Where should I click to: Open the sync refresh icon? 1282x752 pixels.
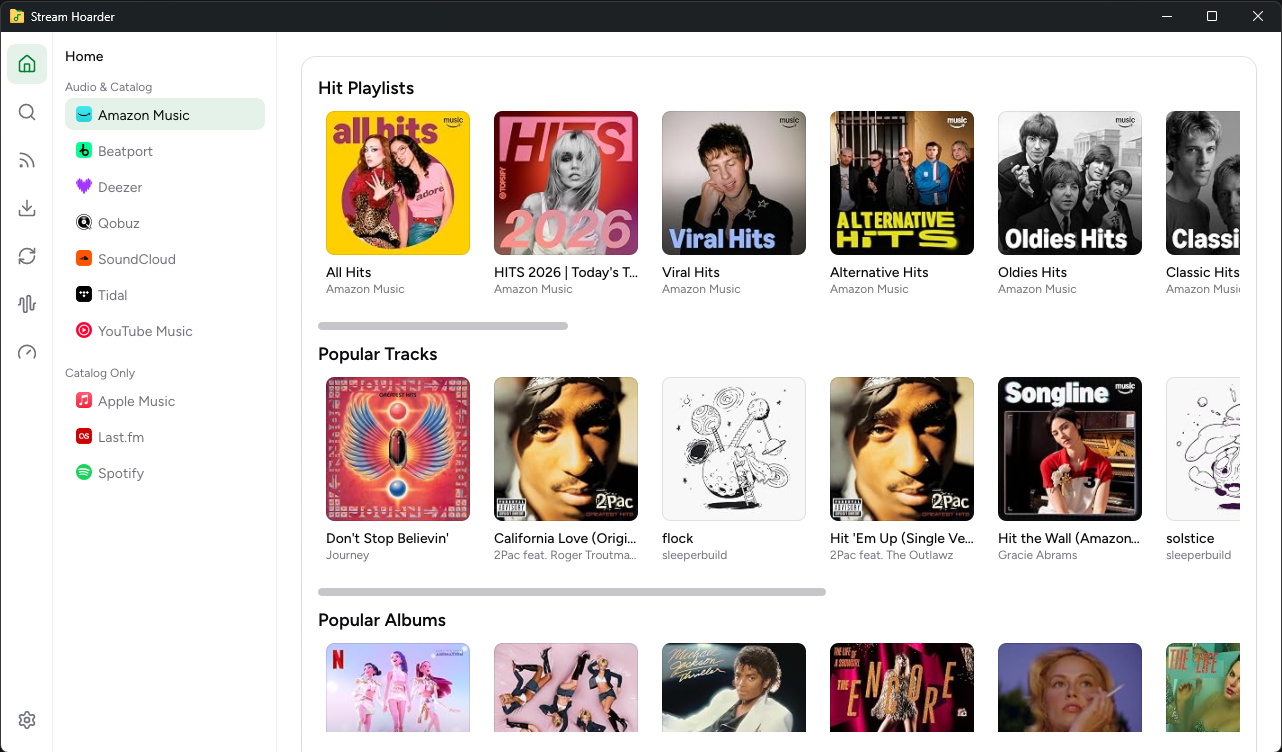pos(27,256)
